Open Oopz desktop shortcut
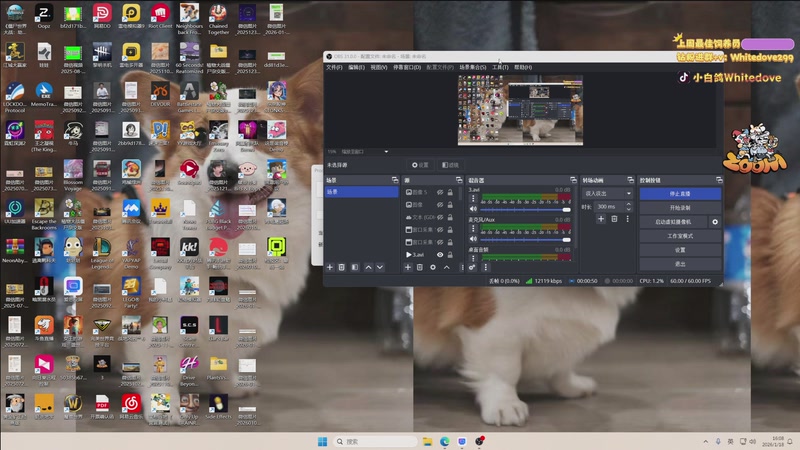This screenshot has width=800, height=450. (44, 16)
